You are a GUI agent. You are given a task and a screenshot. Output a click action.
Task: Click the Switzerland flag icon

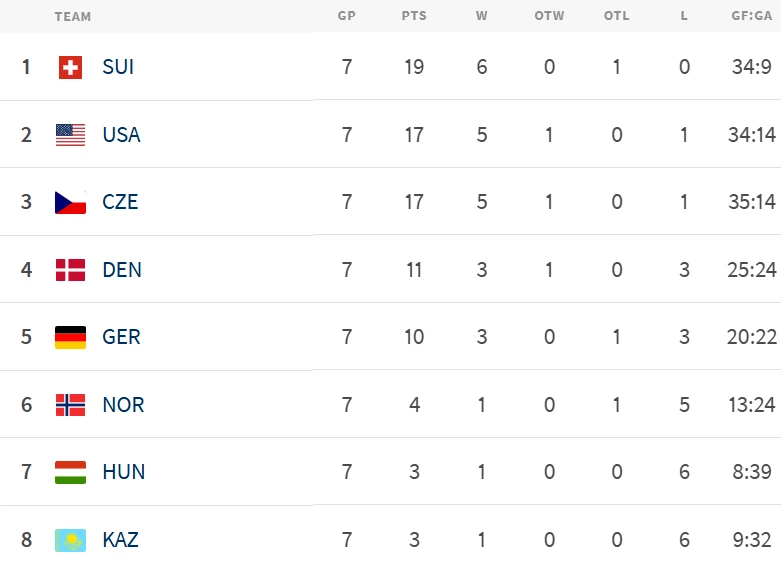pyautogui.click(x=70, y=67)
